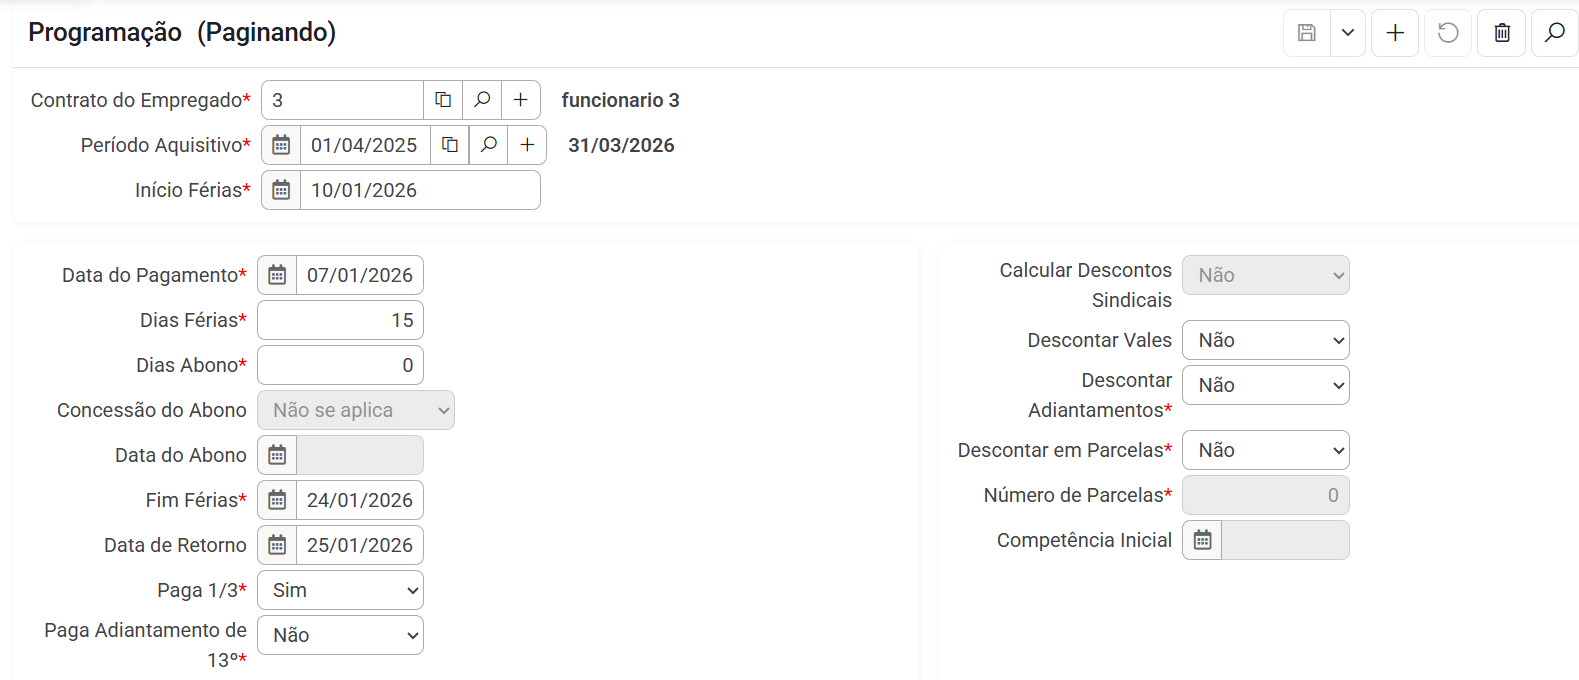Screen dimensions: 1579x680
Task: Open the Descontar em Parcelas dropdown
Action: [x=1265, y=450]
